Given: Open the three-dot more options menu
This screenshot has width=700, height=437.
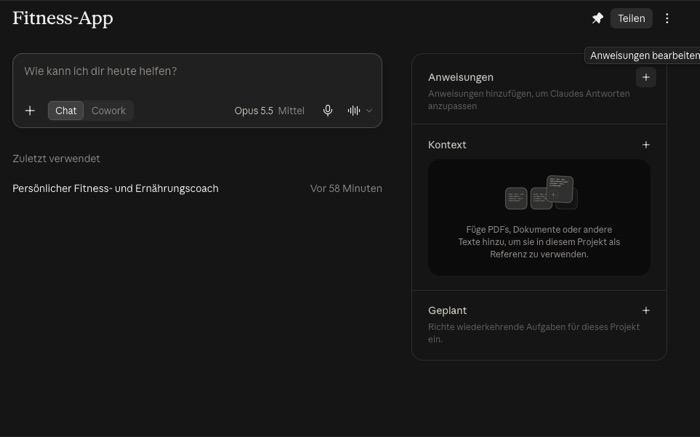Looking at the screenshot, I should (667, 18).
